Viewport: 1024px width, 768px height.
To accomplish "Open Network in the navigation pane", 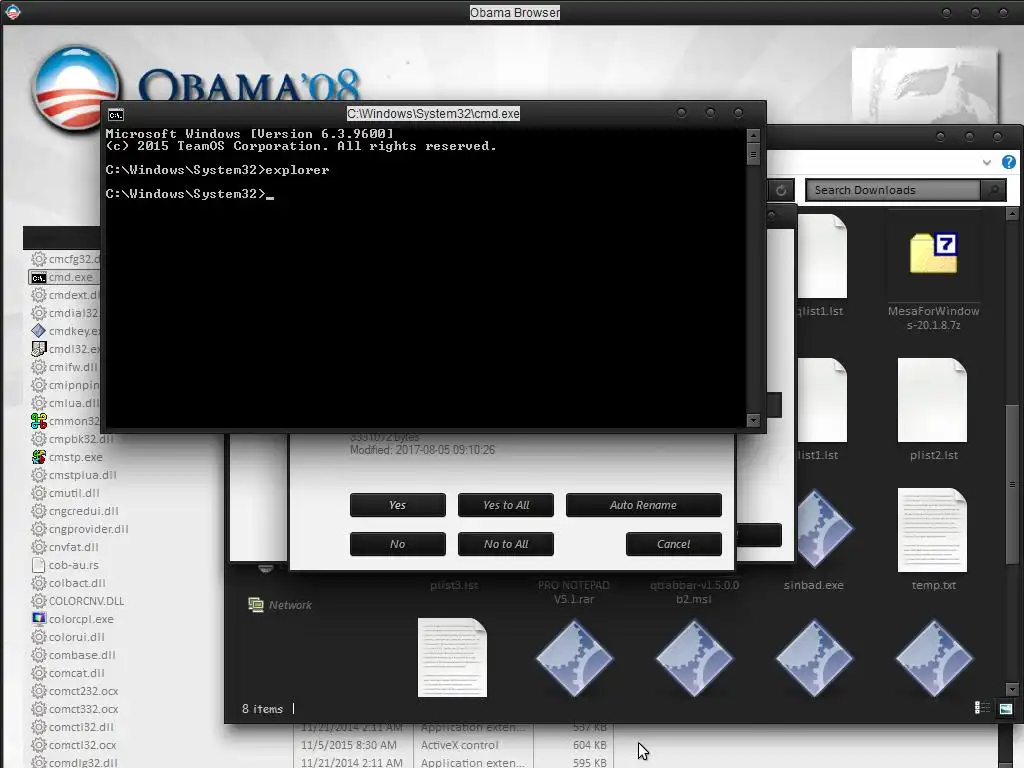I will (280, 605).
